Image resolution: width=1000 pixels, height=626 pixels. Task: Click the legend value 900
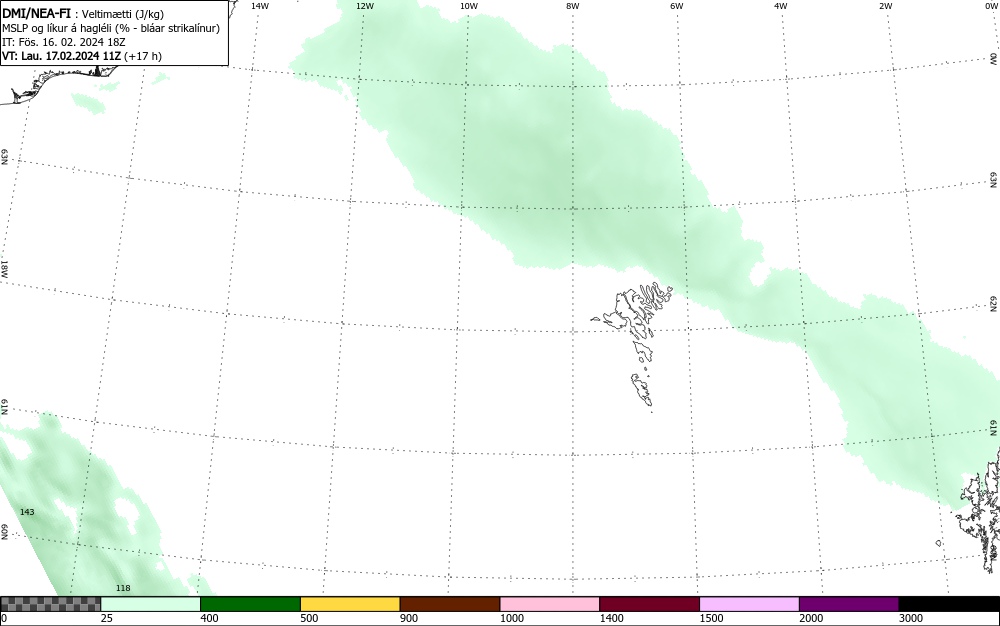[409, 618]
